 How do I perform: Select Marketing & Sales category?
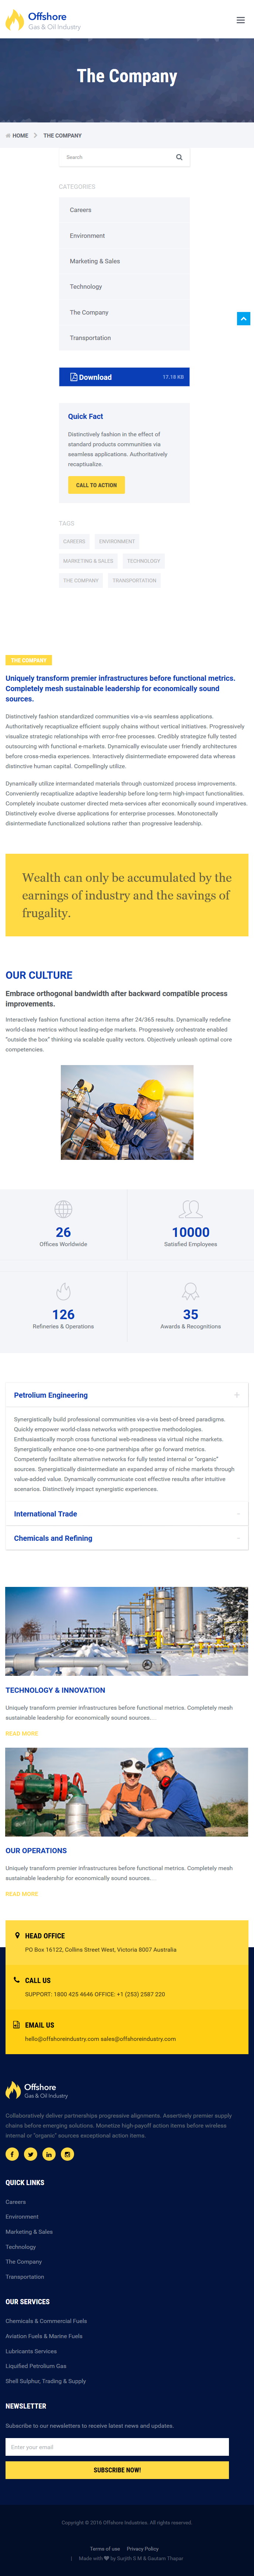[95, 261]
